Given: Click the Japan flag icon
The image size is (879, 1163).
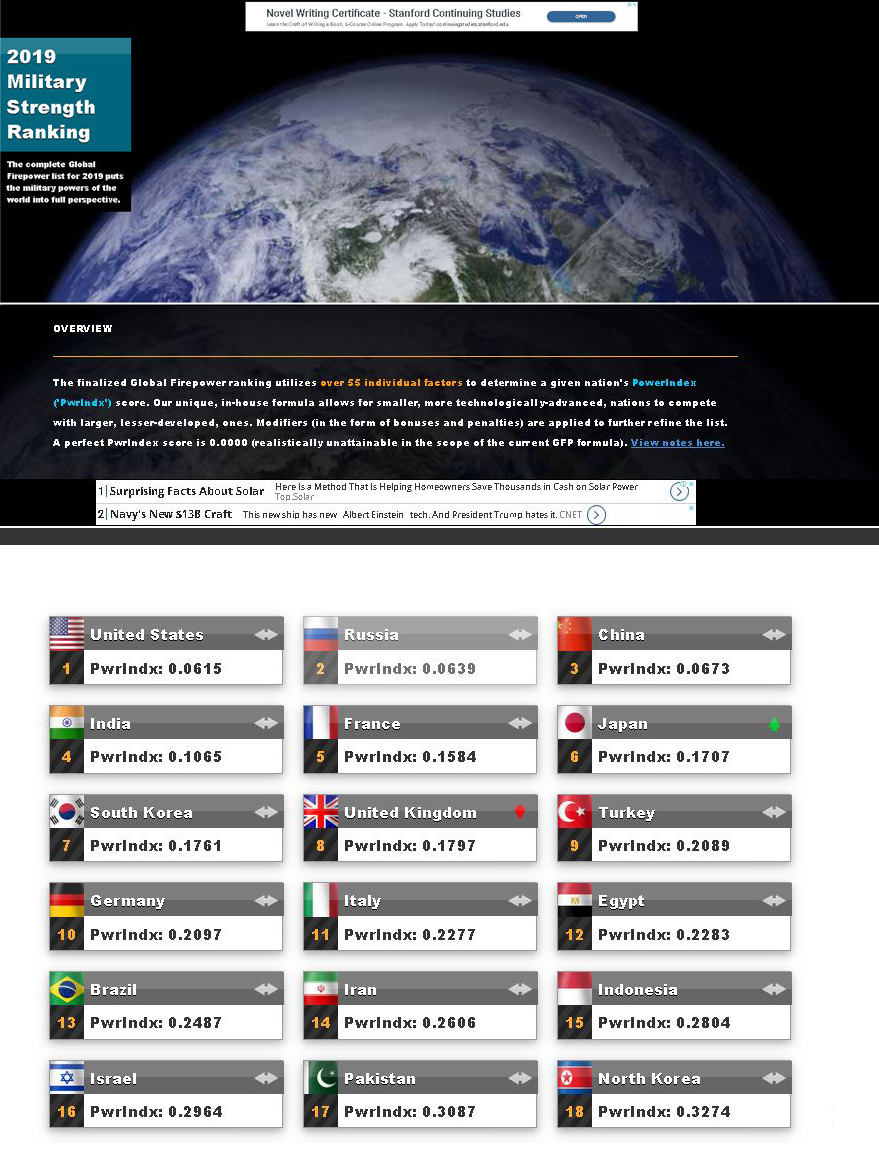Looking at the screenshot, I should click(575, 722).
